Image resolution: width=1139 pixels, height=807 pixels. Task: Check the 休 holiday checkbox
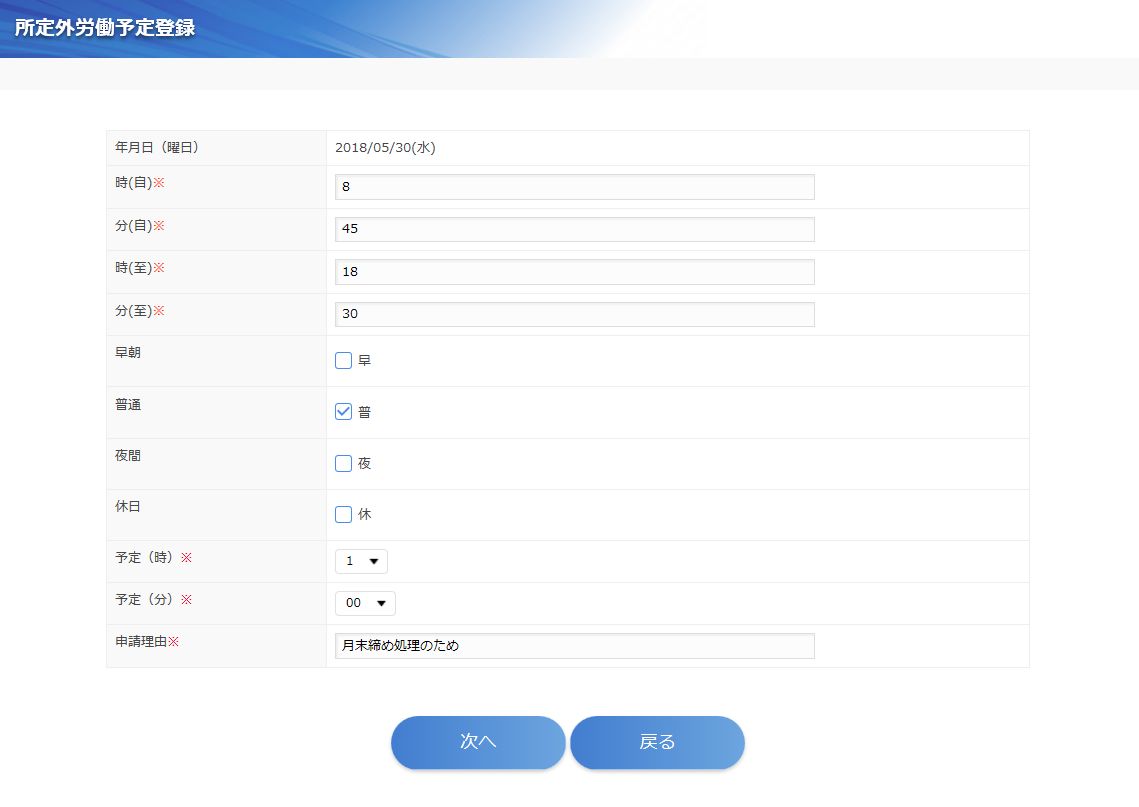pos(344,515)
